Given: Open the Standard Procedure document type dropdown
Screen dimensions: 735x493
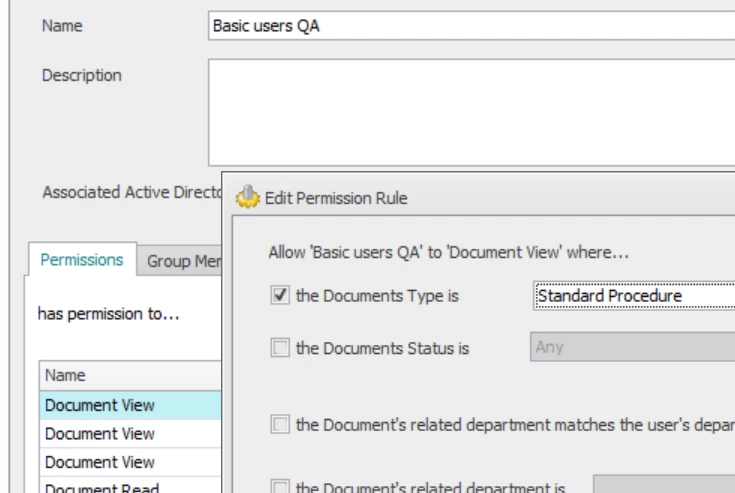Looking at the screenshot, I should pos(632,296).
